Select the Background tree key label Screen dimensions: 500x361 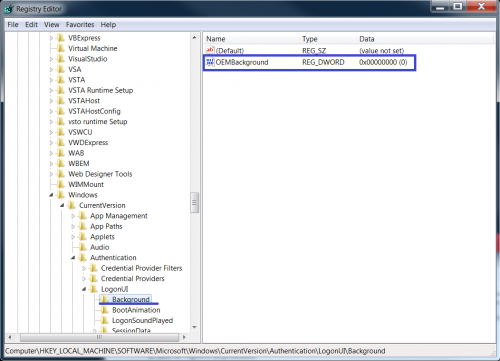131,299
